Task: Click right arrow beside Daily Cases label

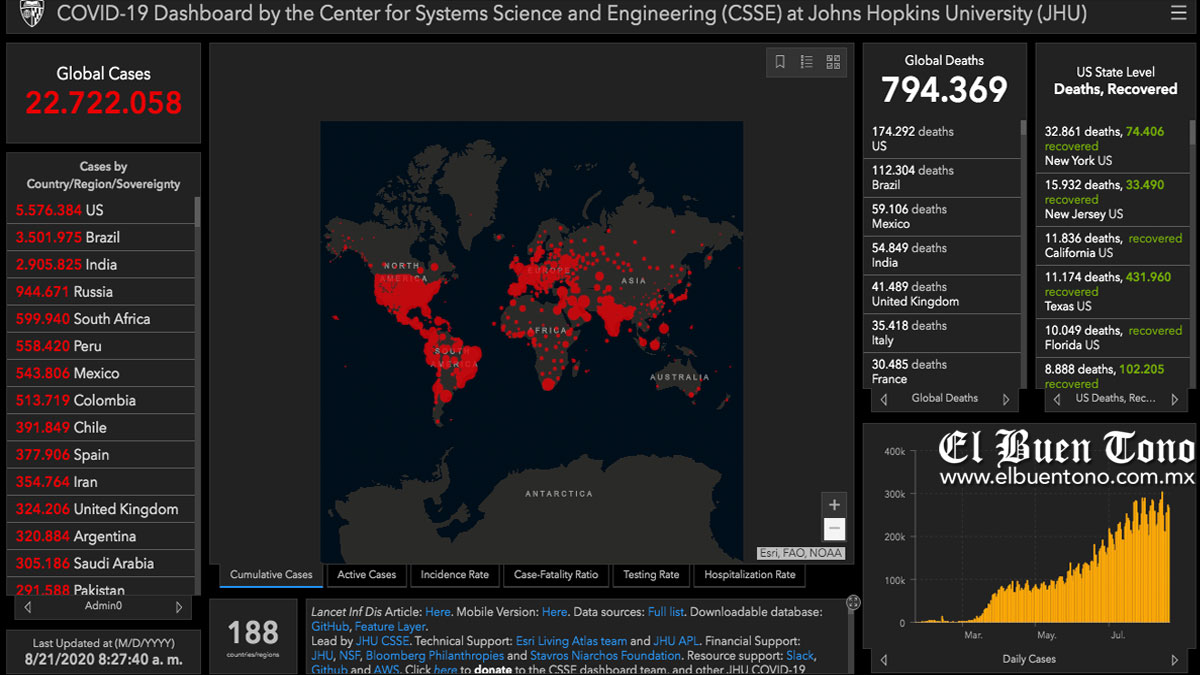Action: [1175, 660]
